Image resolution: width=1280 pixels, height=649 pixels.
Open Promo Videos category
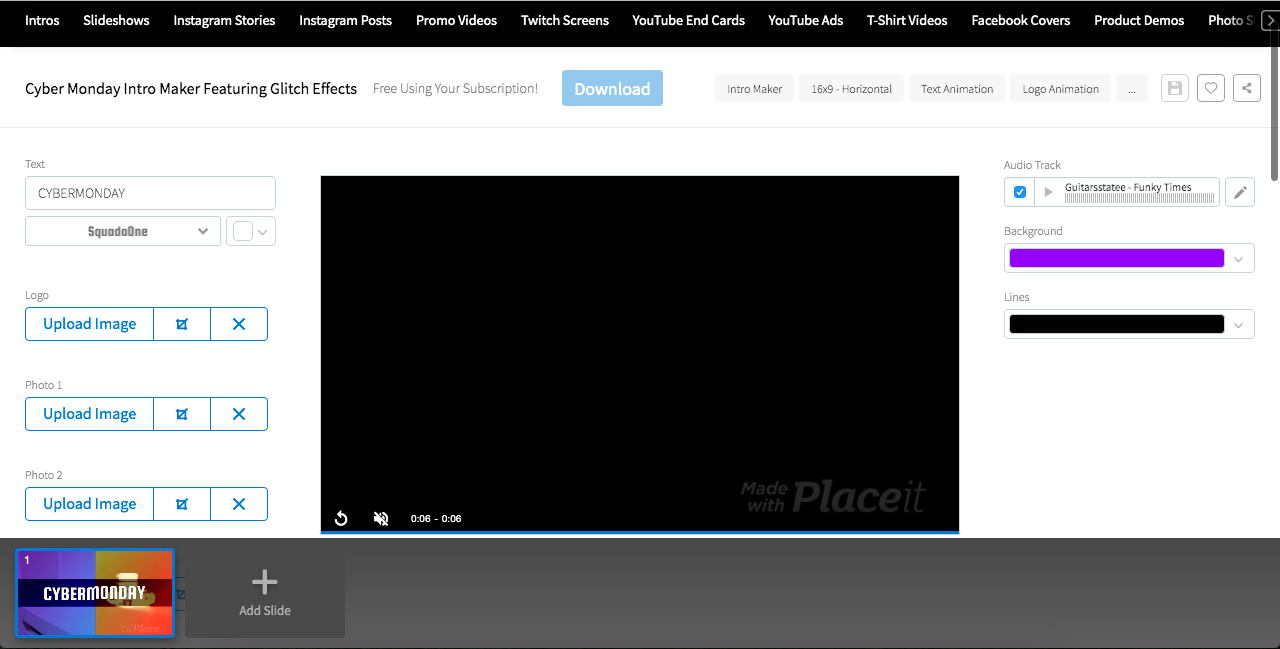(x=456, y=20)
